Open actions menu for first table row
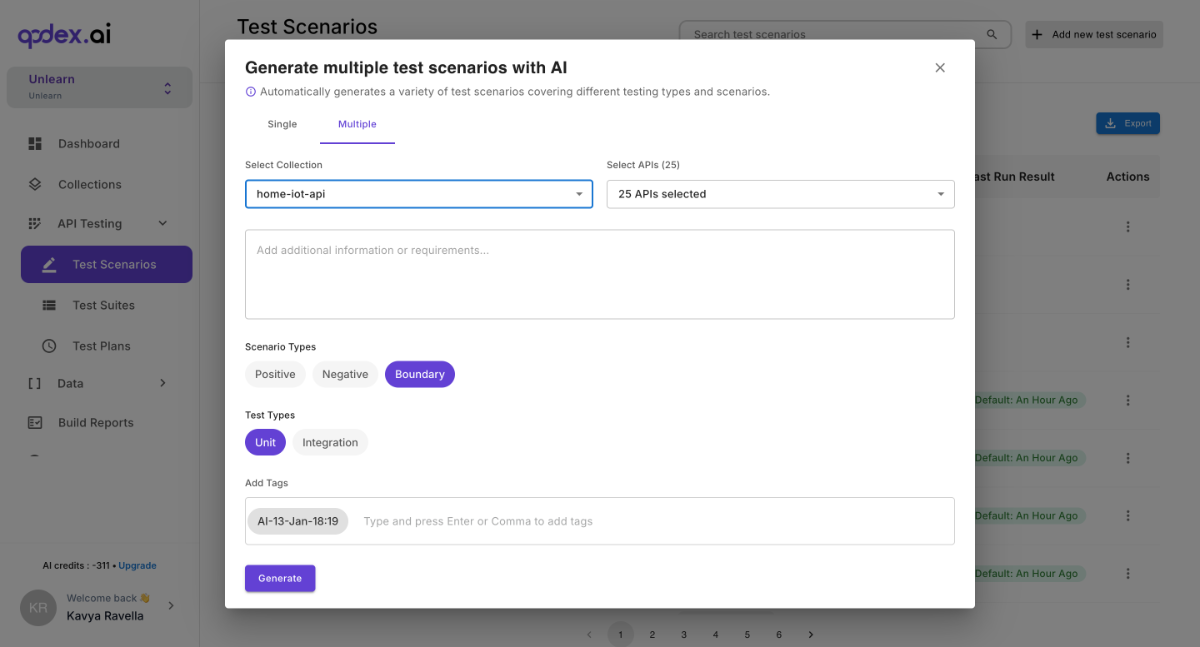This screenshot has width=1200, height=647. coord(1128,226)
